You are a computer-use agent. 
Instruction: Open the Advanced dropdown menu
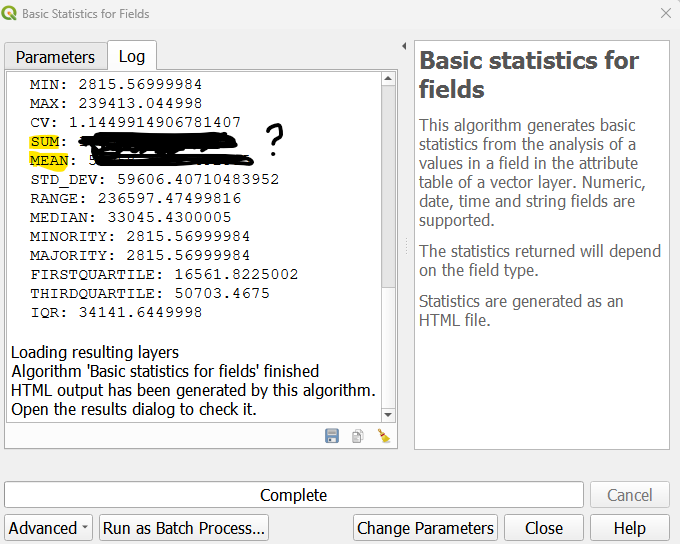(x=49, y=528)
